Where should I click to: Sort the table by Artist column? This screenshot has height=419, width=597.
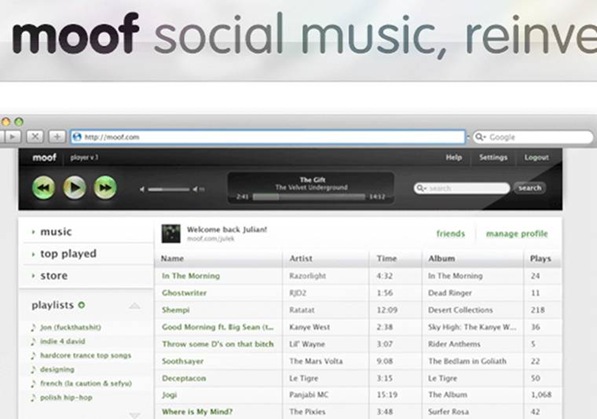[301, 258]
